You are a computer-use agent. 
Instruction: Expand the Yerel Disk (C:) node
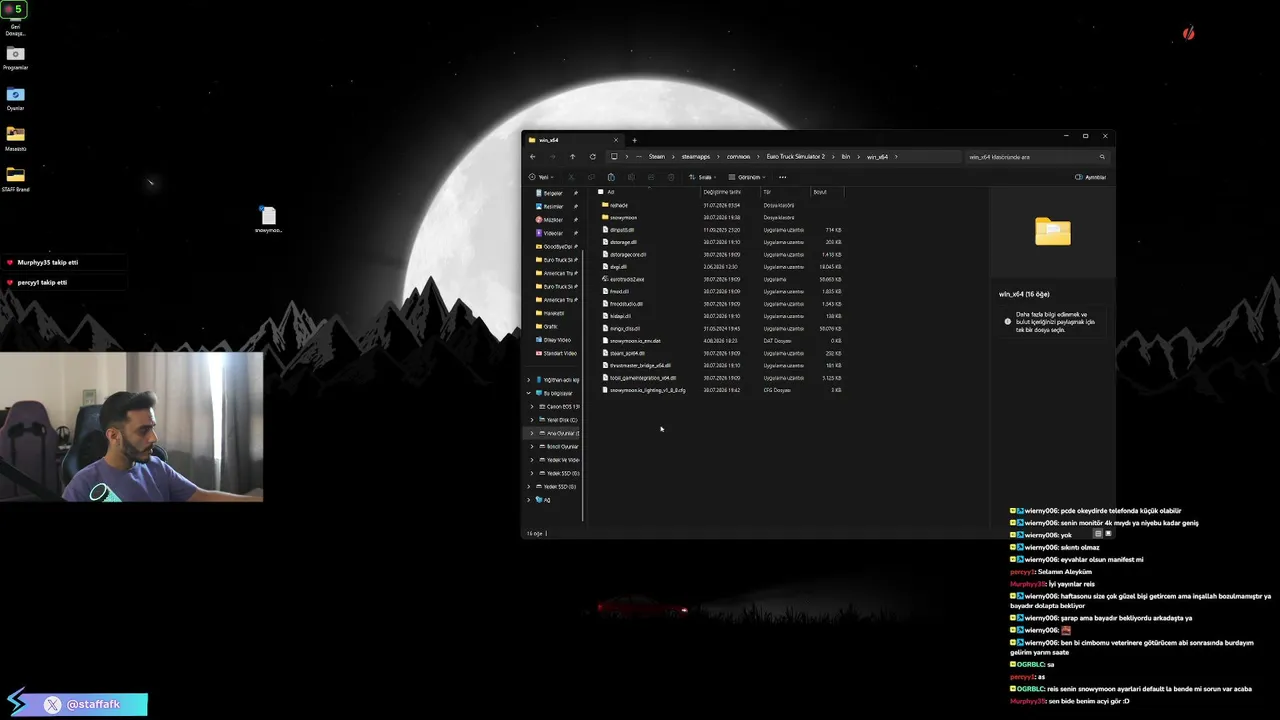tap(532, 420)
